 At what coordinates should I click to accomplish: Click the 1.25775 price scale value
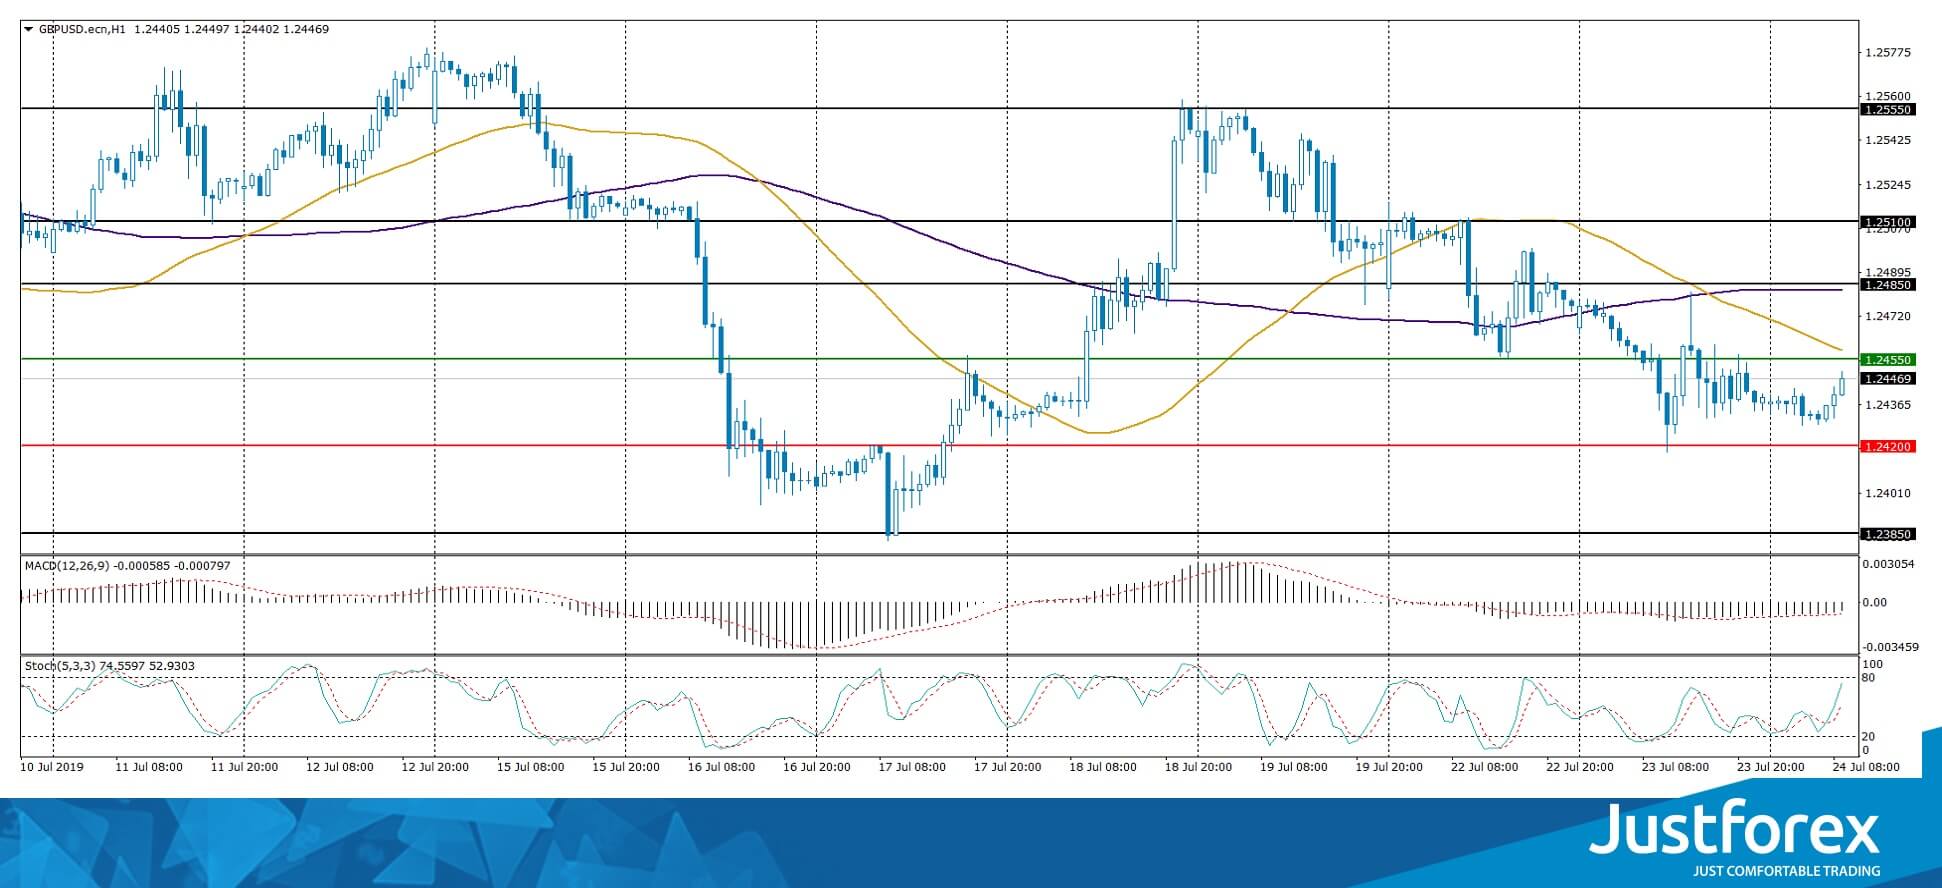tap(1889, 52)
